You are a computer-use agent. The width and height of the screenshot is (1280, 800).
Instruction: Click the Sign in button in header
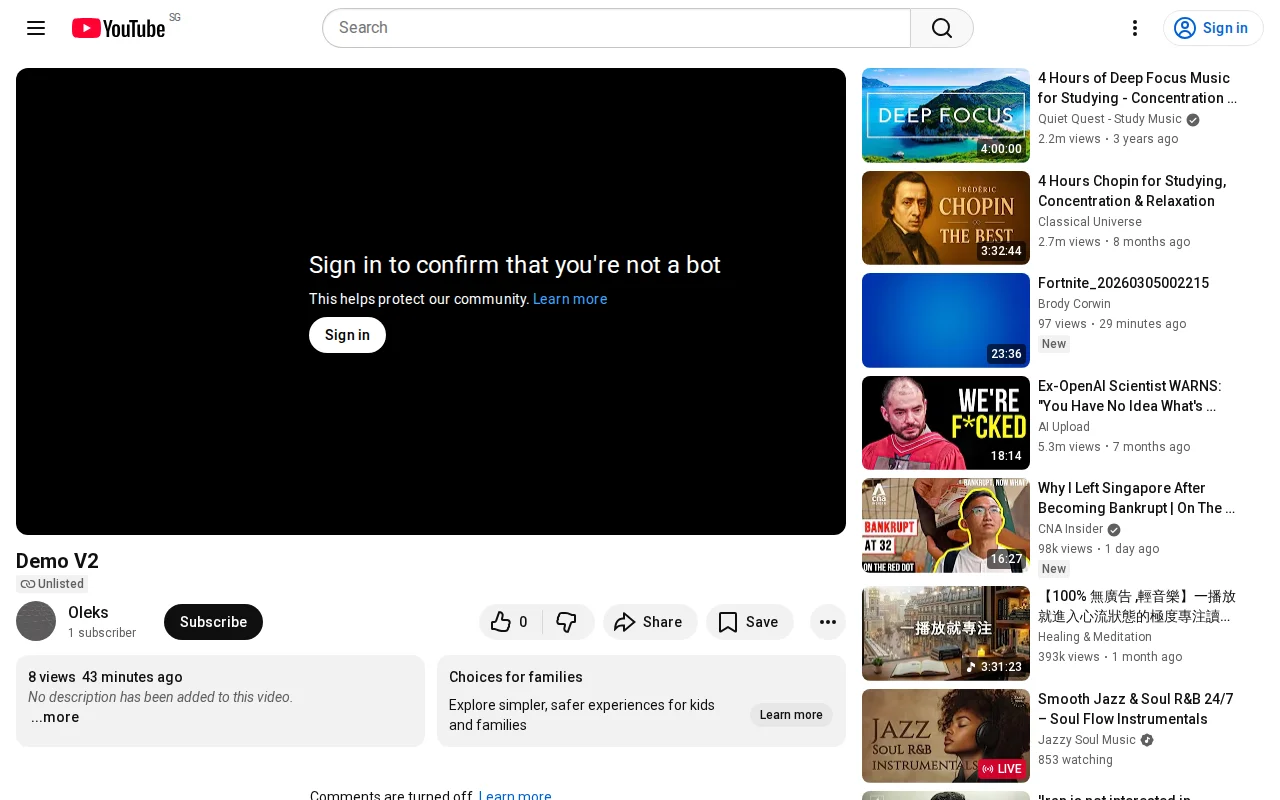[x=1213, y=28]
